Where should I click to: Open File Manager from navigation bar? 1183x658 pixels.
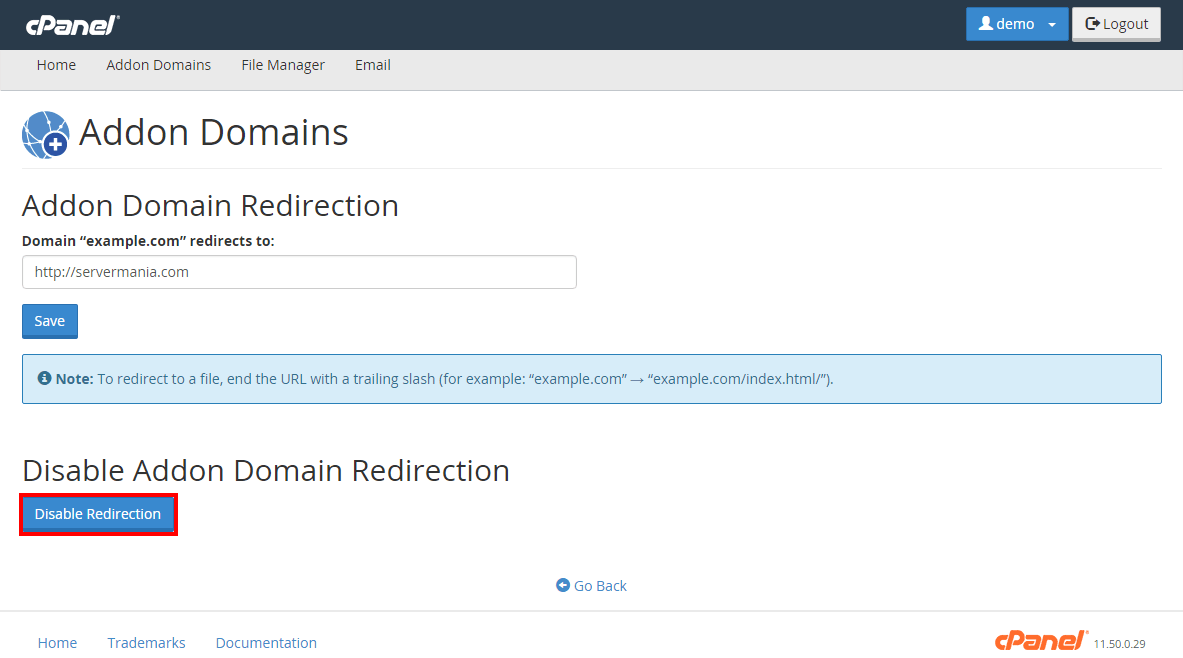(283, 65)
